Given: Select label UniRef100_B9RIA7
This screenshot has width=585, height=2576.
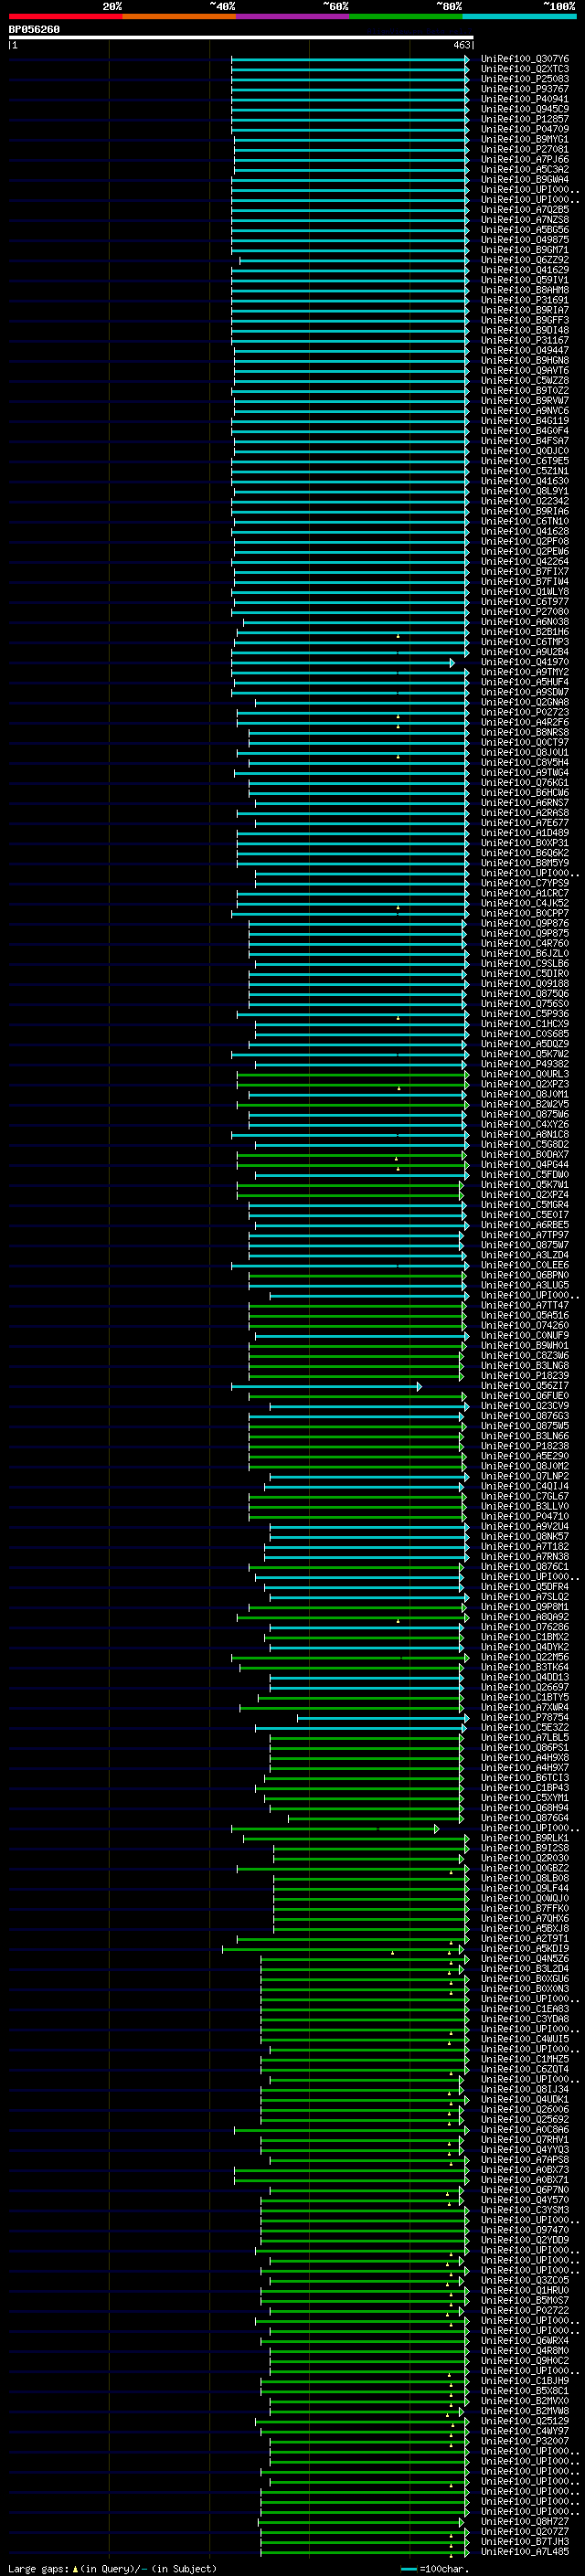Looking at the screenshot, I should [x=525, y=310].
